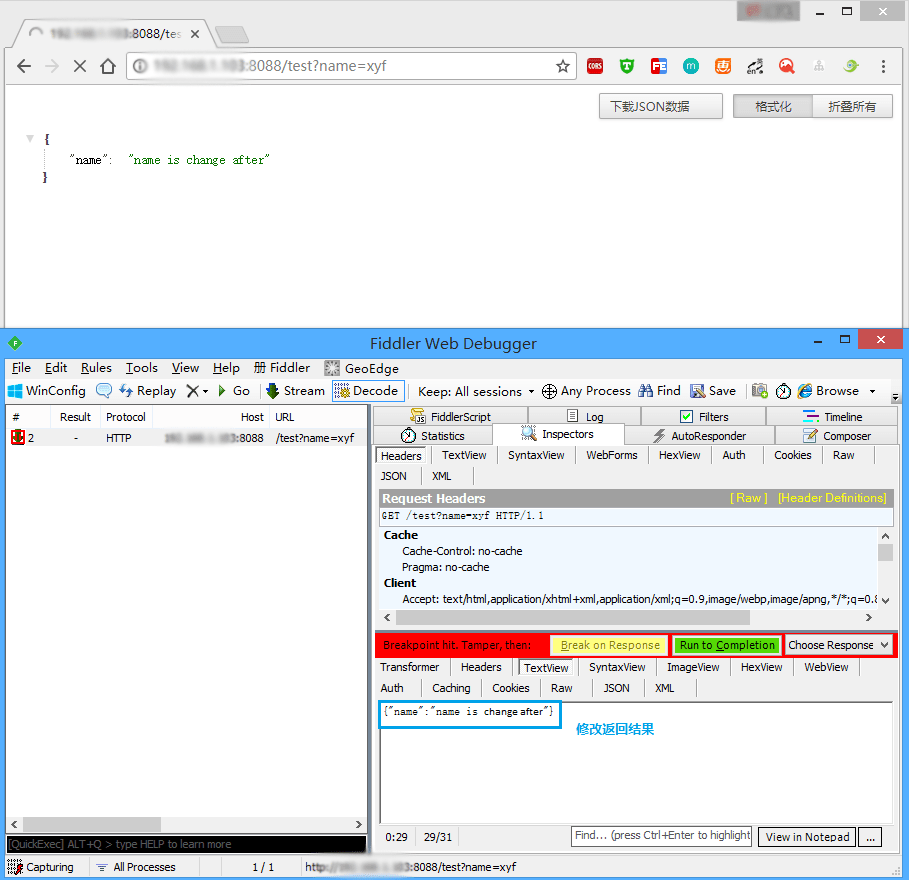Open the red CORS extension
909x880 pixels.
pyautogui.click(x=595, y=66)
